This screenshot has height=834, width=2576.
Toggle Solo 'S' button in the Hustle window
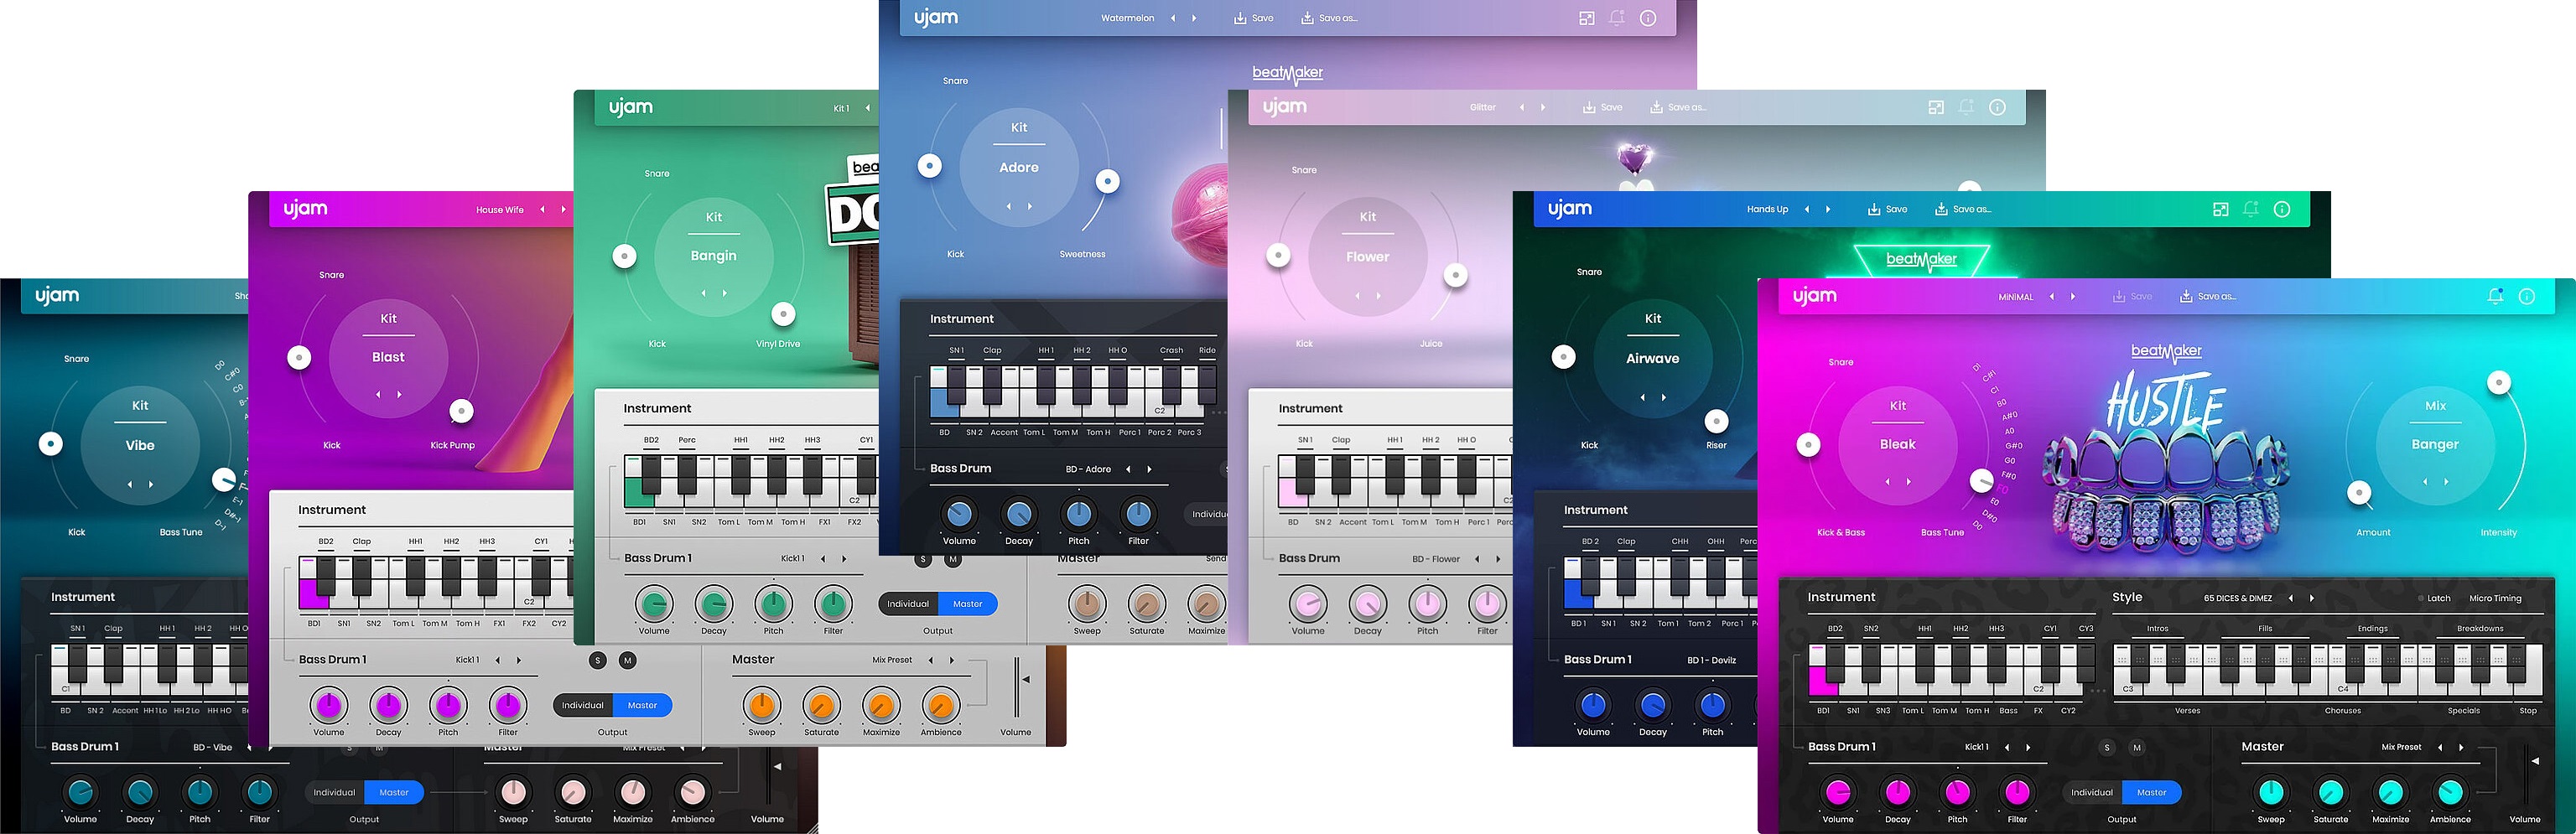[2107, 748]
